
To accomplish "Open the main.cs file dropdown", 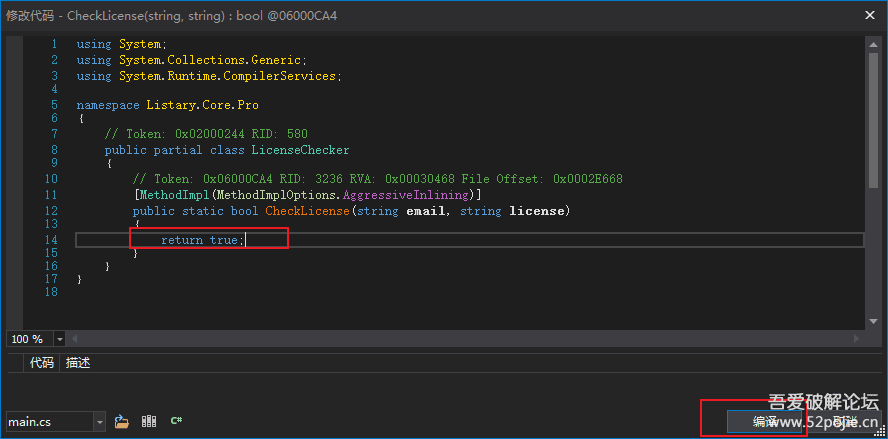I will pyautogui.click(x=99, y=422).
